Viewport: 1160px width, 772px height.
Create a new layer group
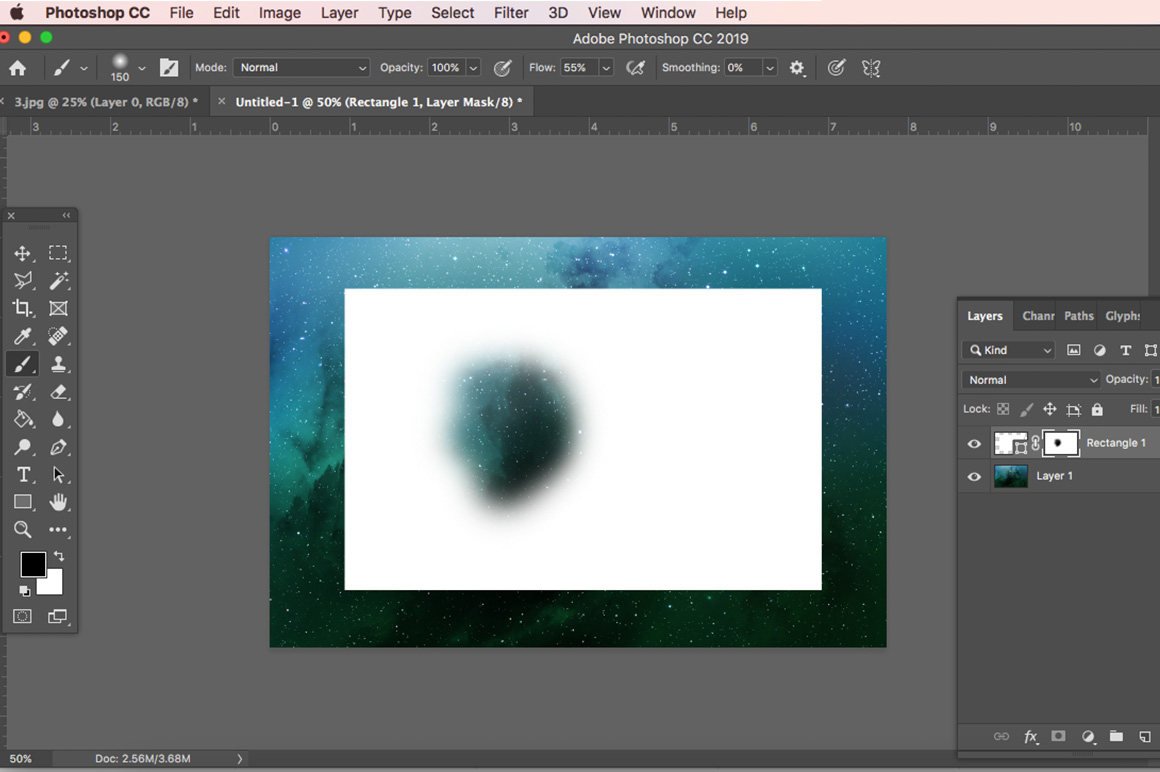[1116, 736]
